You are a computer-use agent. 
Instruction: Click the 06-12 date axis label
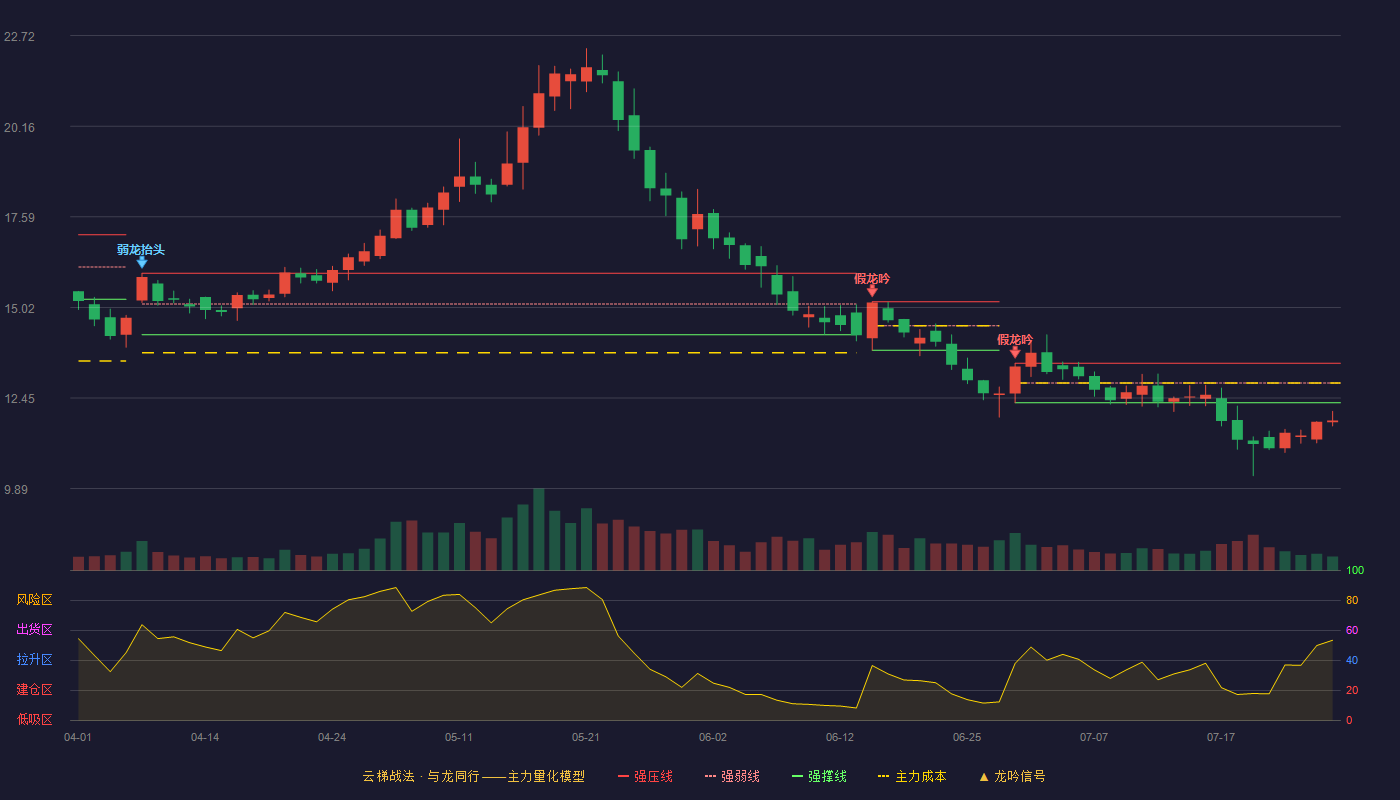[x=840, y=737]
